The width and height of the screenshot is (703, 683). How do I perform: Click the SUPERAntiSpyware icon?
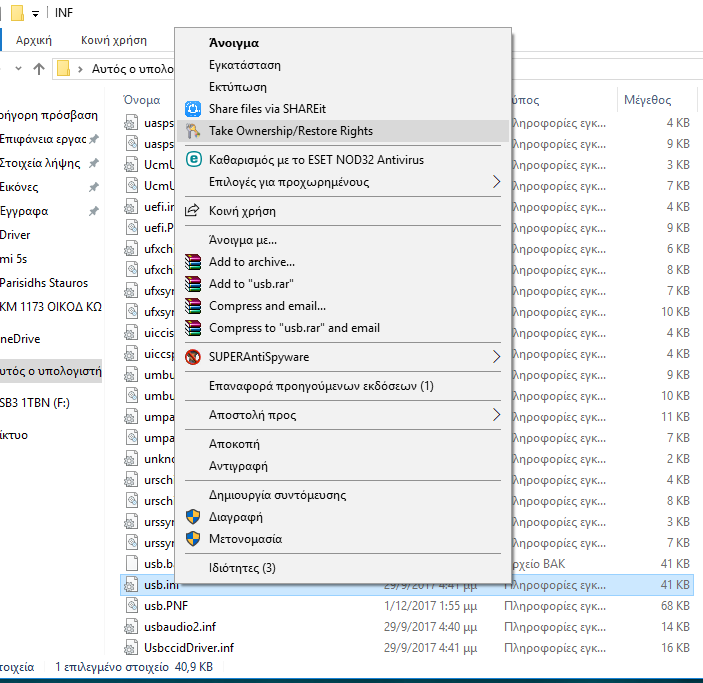click(193, 357)
